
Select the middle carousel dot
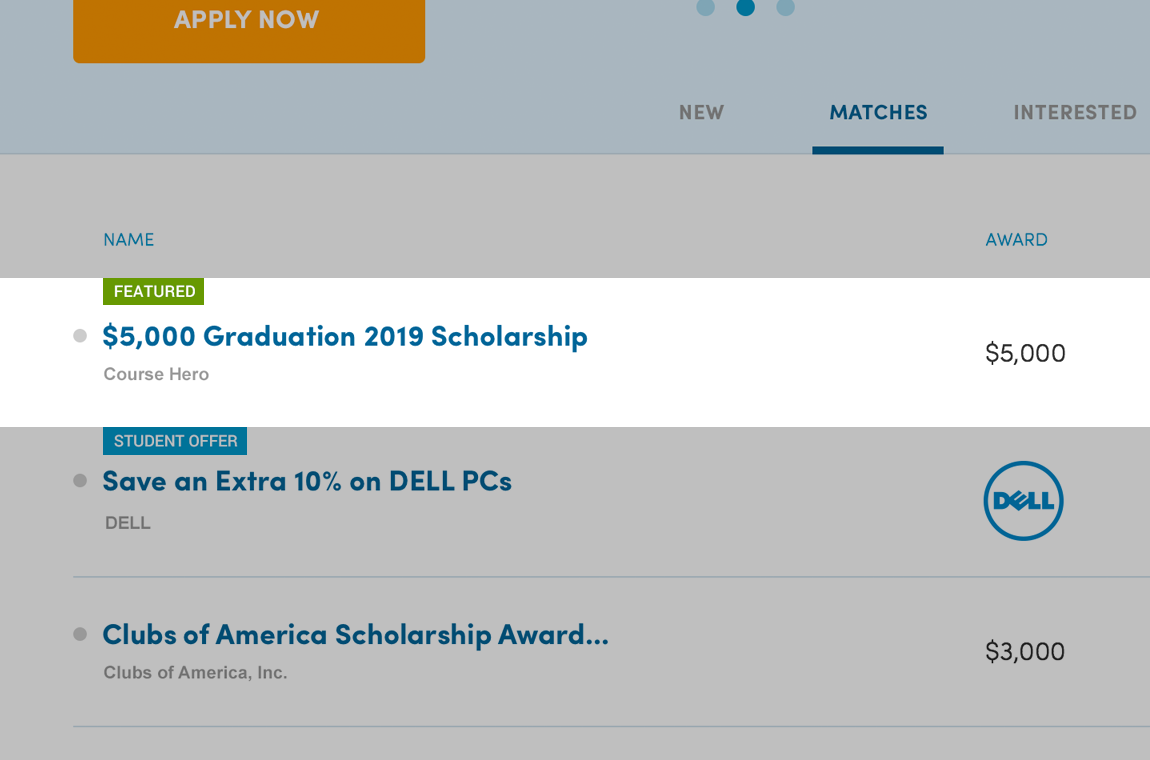coord(745,7)
